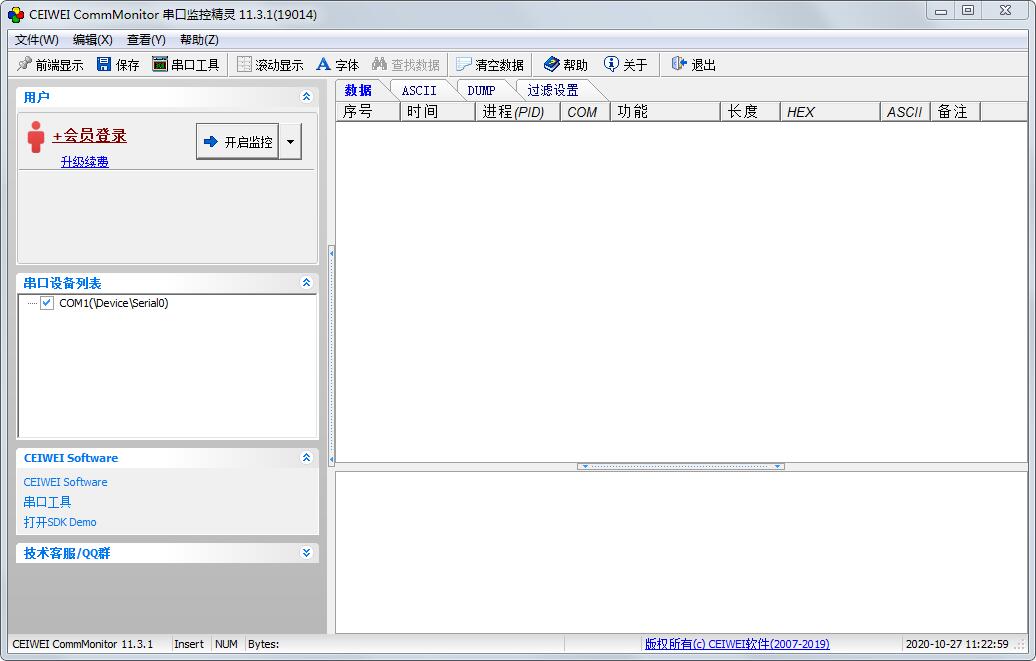Switch to the DUMP tab
The height and width of the screenshot is (661, 1036).
click(x=481, y=90)
